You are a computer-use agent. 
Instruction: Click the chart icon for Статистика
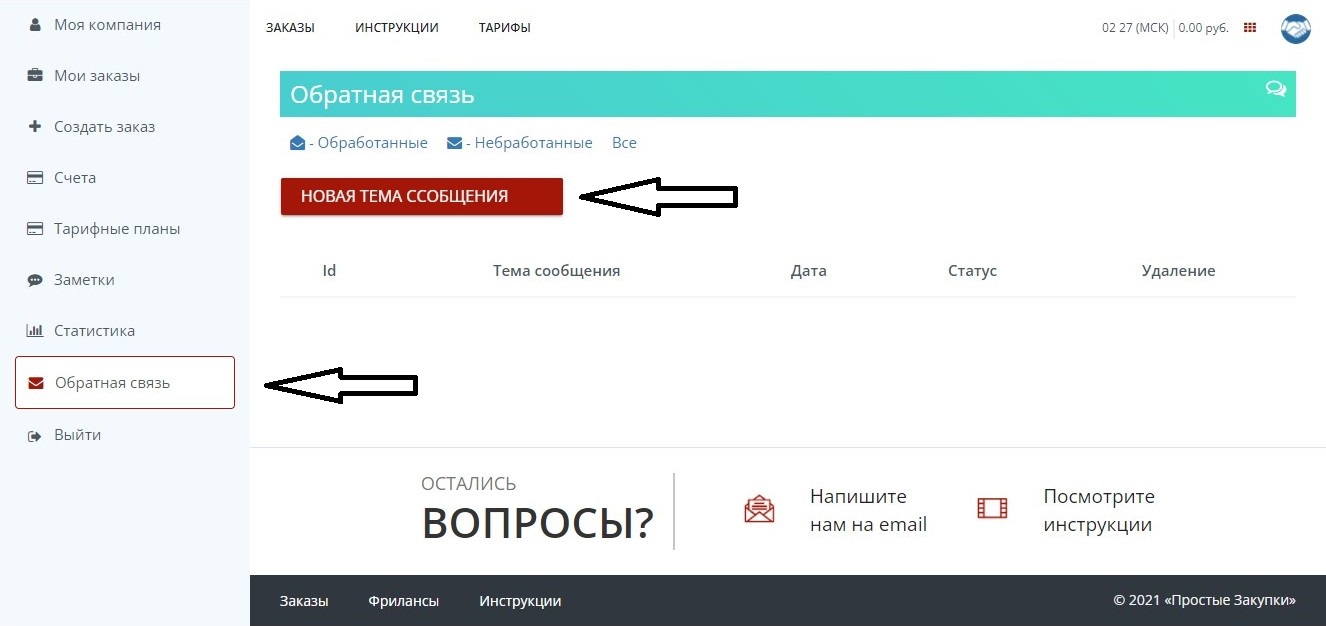pos(35,331)
